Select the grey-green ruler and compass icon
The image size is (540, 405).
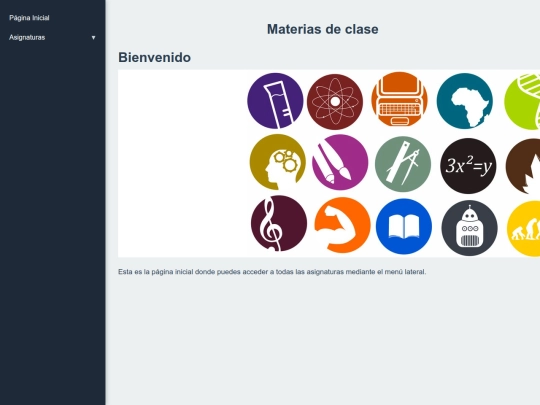(403, 164)
